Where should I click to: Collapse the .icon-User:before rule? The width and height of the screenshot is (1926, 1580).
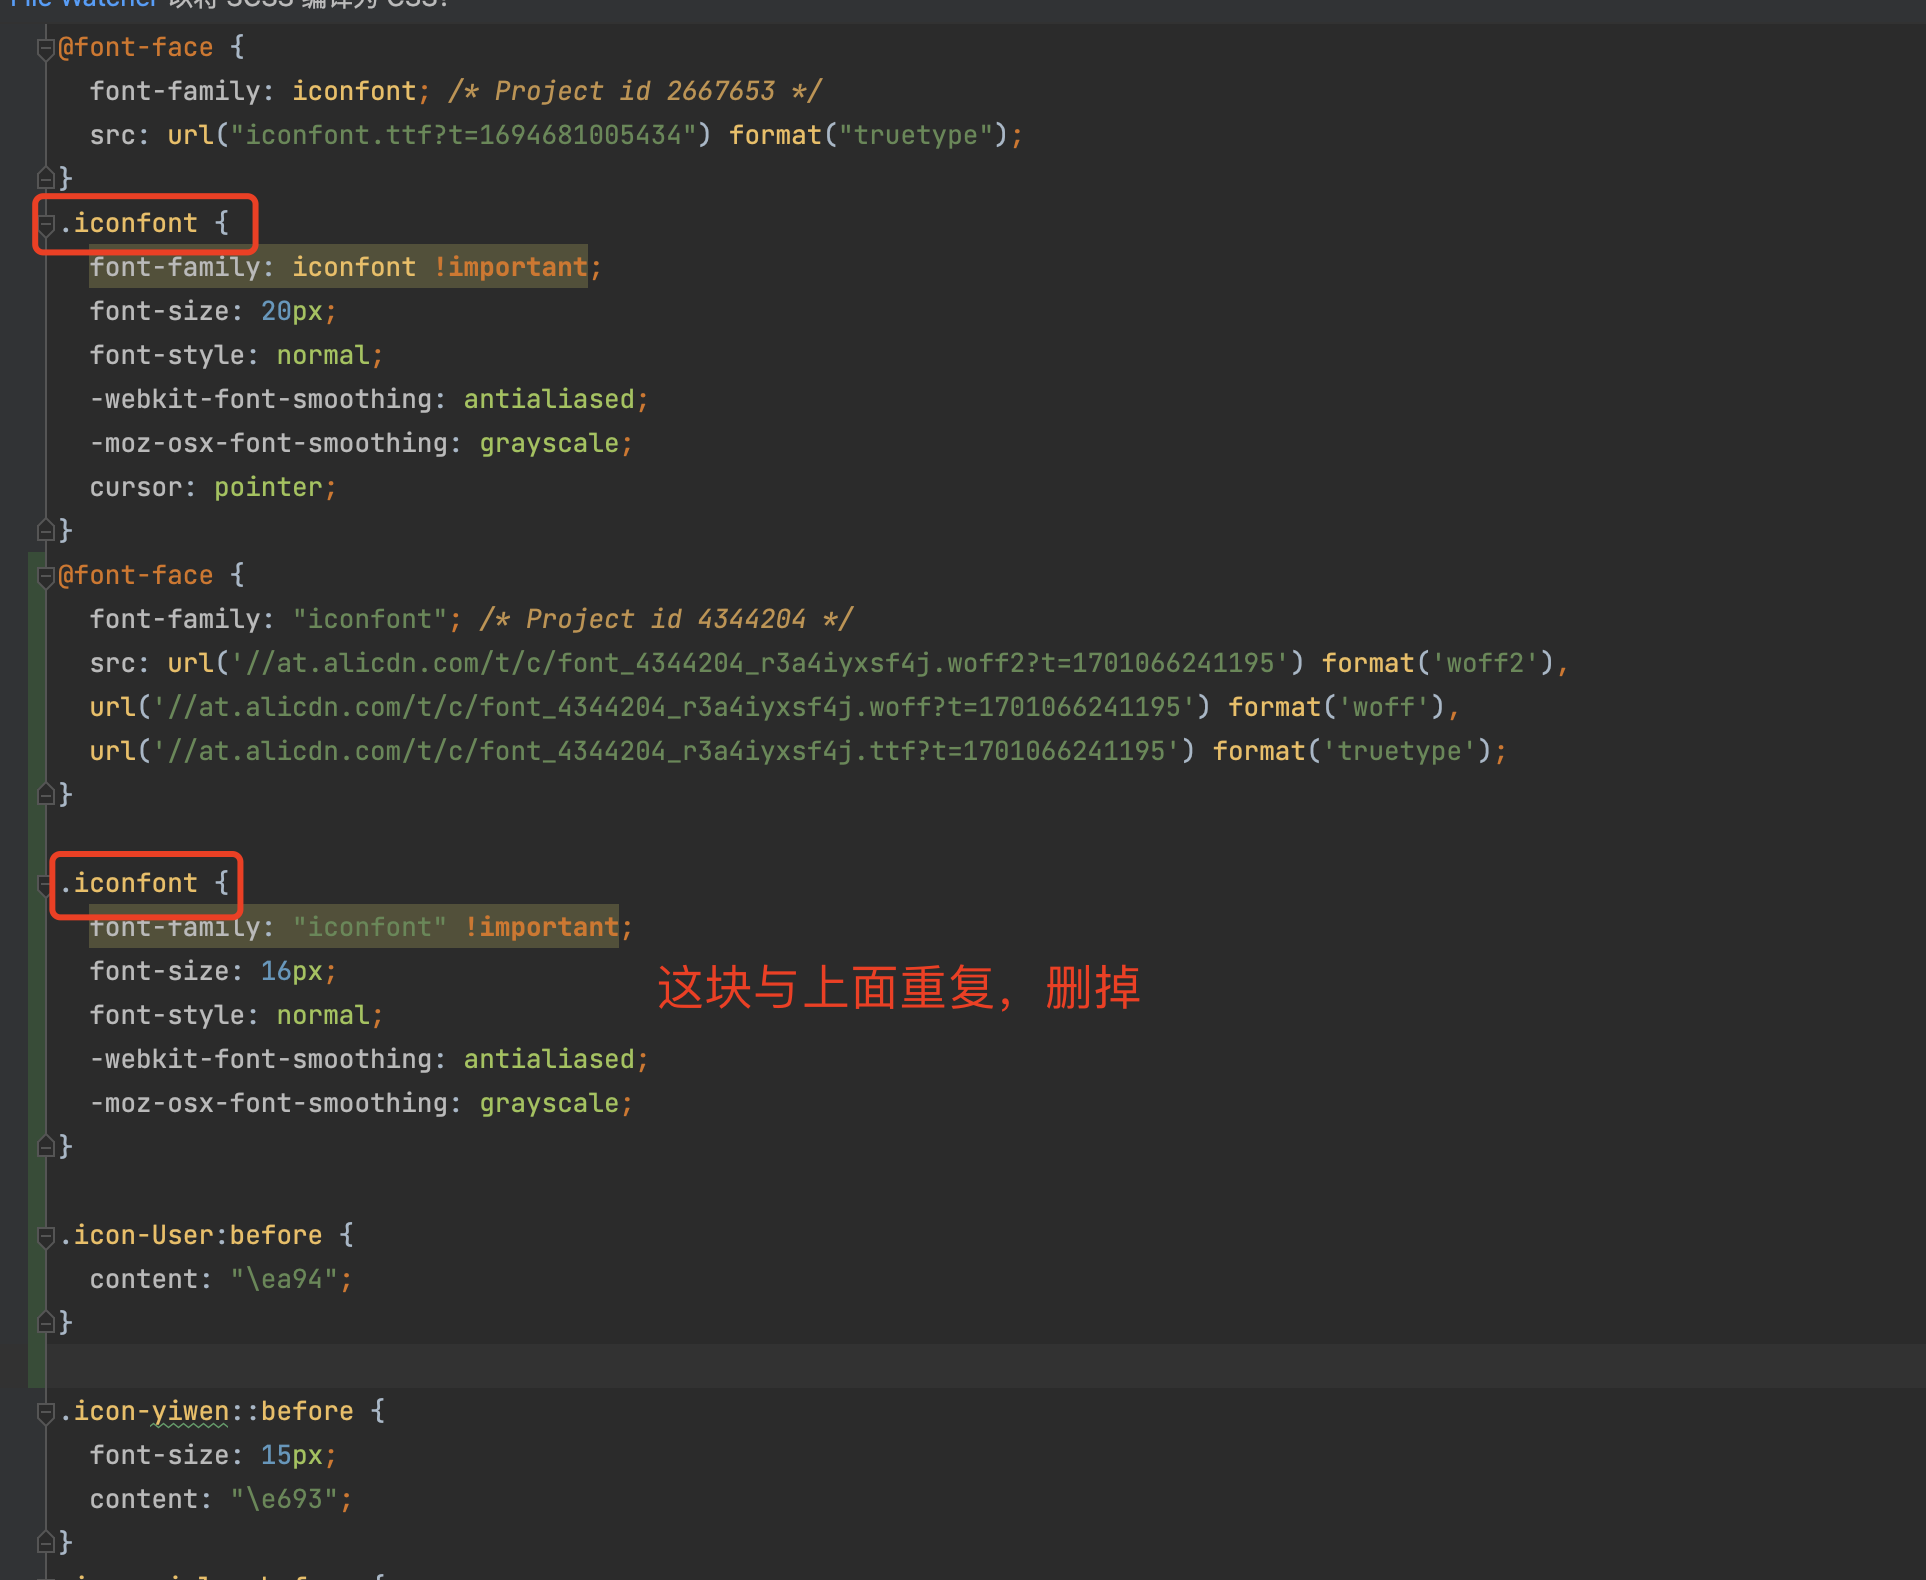pyautogui.click(x=45, y=1236)
